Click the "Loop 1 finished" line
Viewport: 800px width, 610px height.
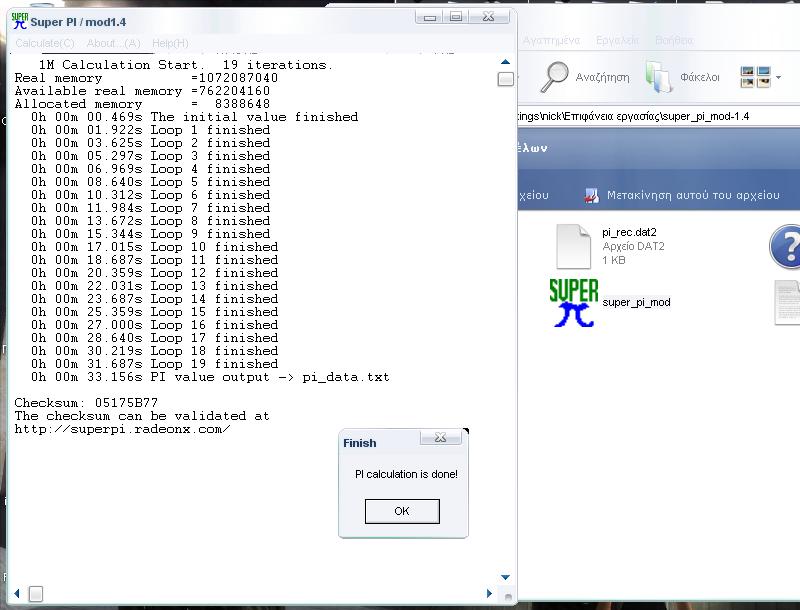pyautogui.click(x=150, y=130)
